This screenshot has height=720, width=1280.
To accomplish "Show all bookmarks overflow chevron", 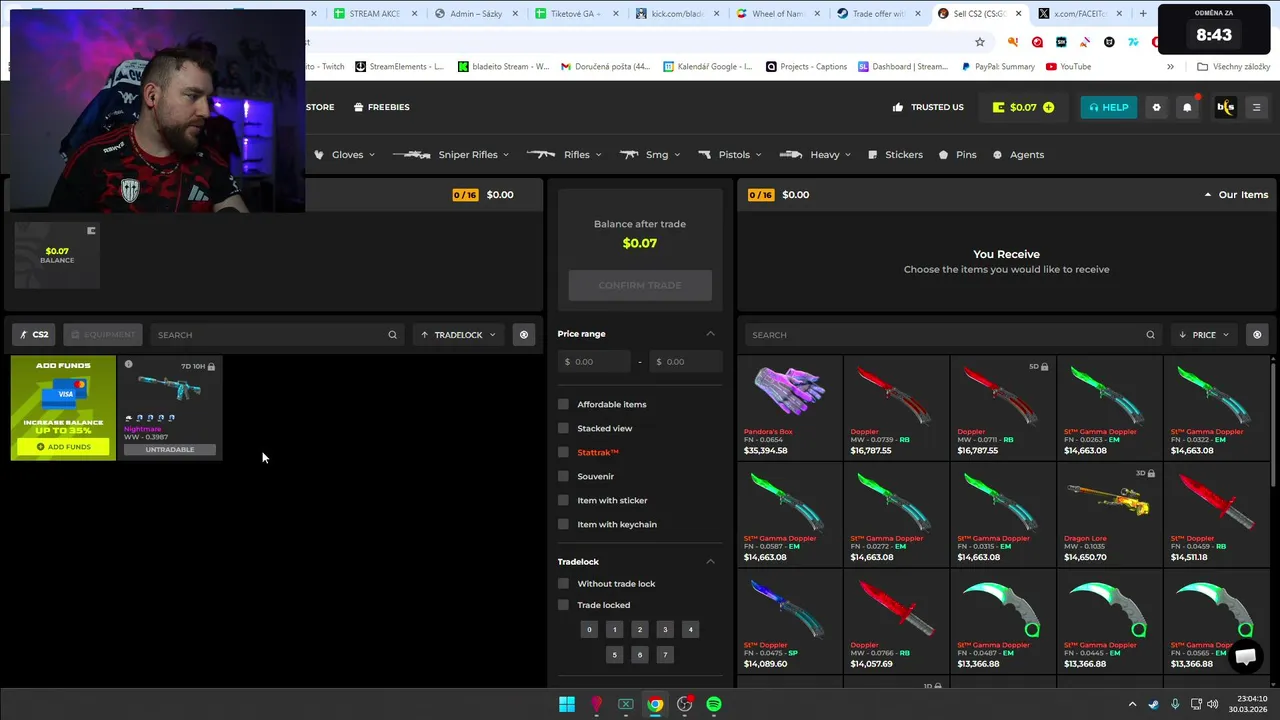I will [1170, 67].
